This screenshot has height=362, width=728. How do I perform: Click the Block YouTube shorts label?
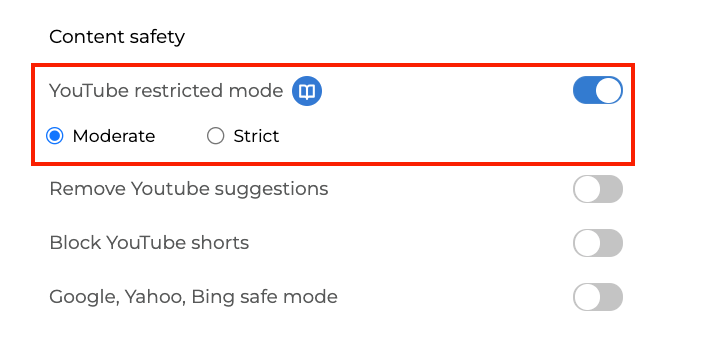coord(149,243)
